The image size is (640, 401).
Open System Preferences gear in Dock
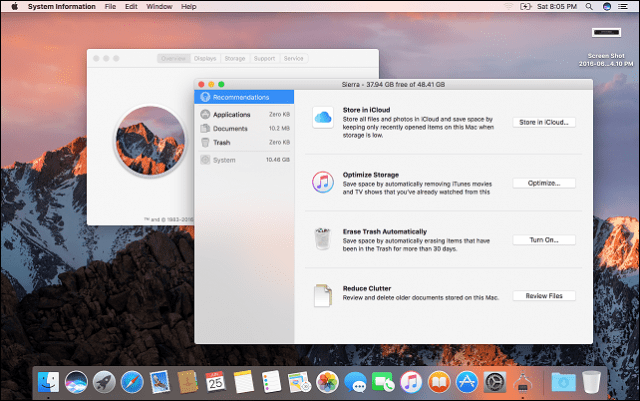pos(495,382)
